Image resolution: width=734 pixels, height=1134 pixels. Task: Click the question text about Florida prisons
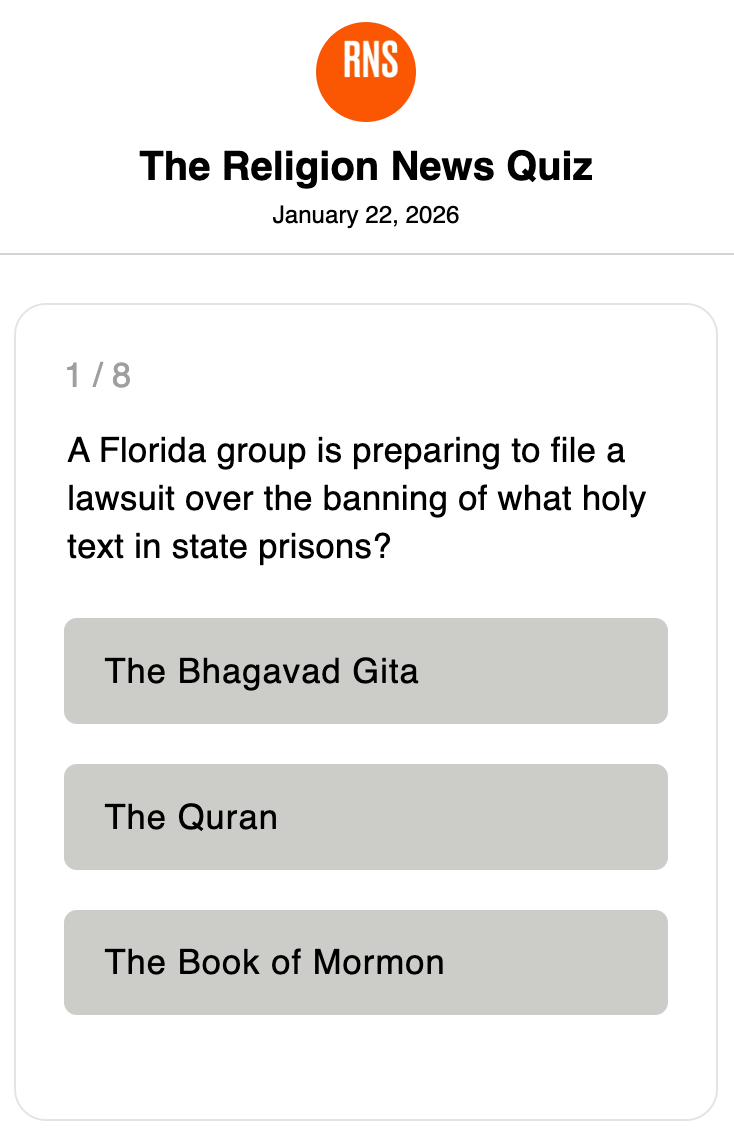pyautogui.click(x=356, y=499)
